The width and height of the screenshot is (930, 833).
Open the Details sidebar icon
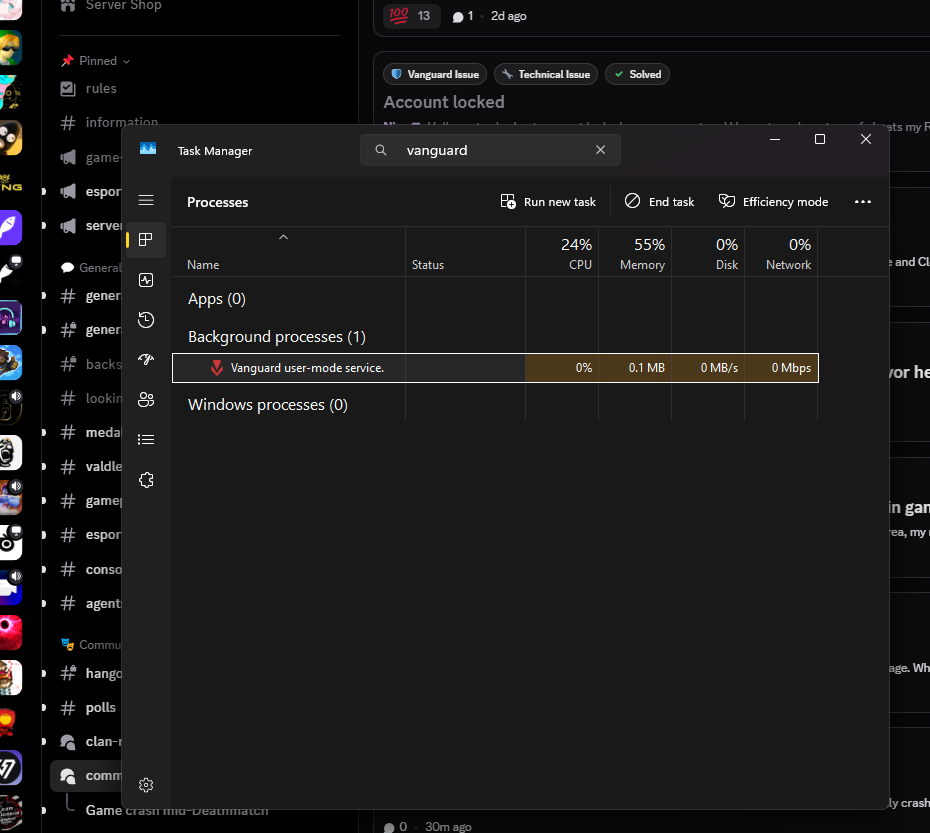click(146, 439)
